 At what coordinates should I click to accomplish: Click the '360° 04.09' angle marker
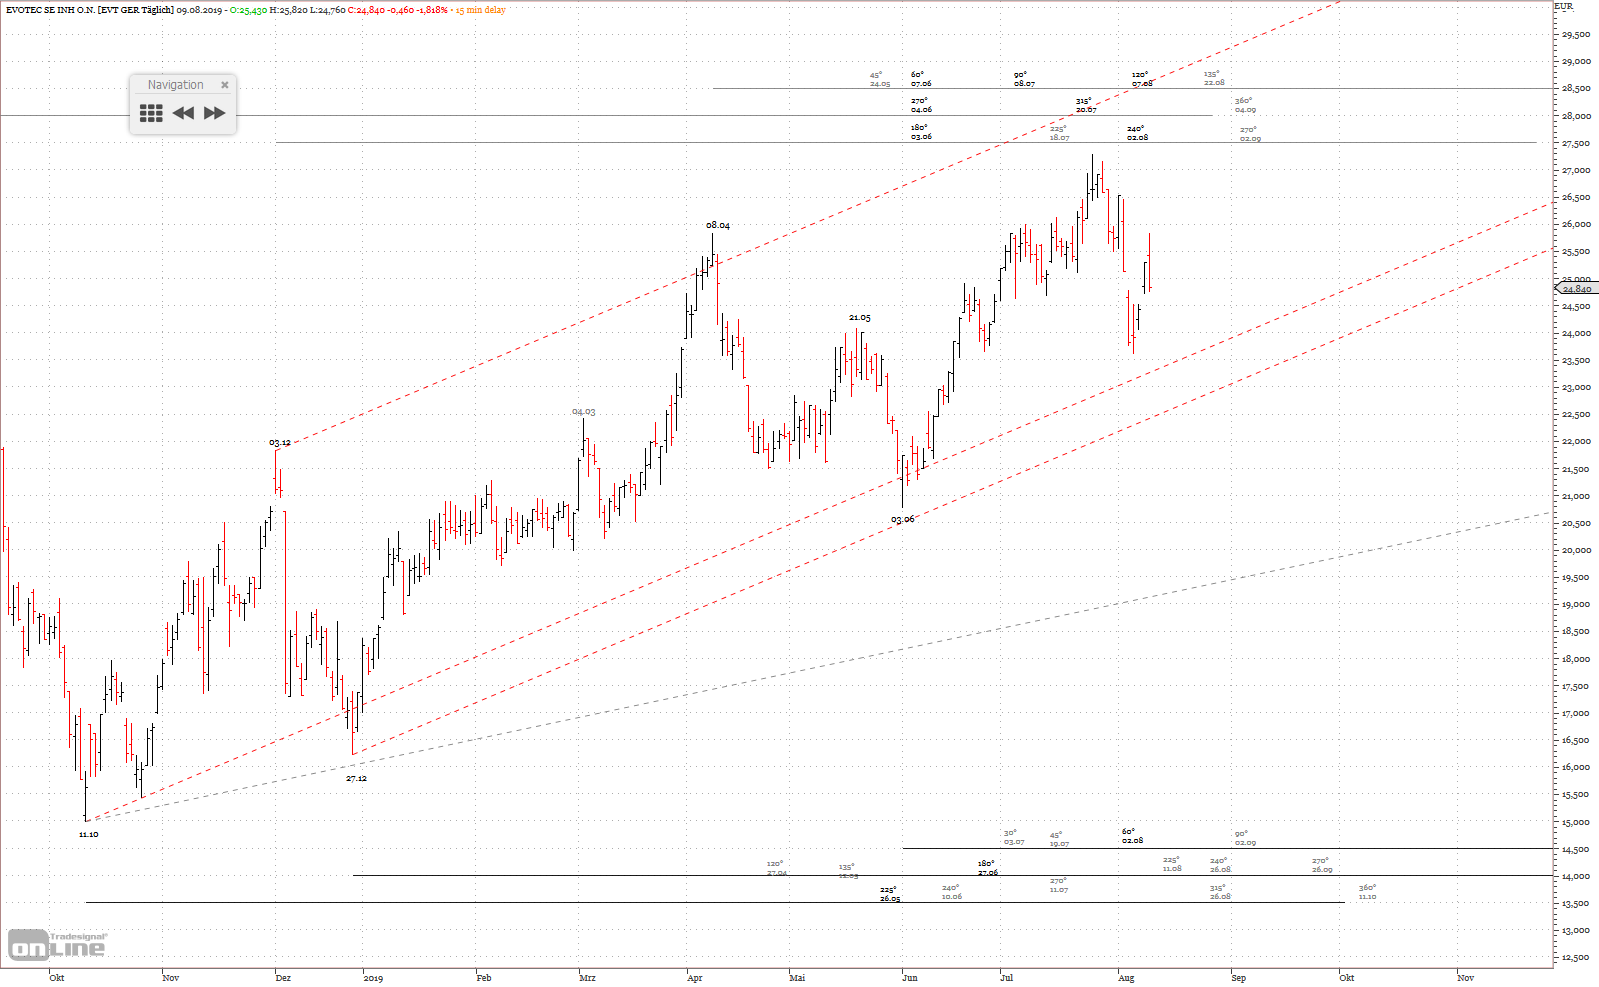tap(1245, 105)
